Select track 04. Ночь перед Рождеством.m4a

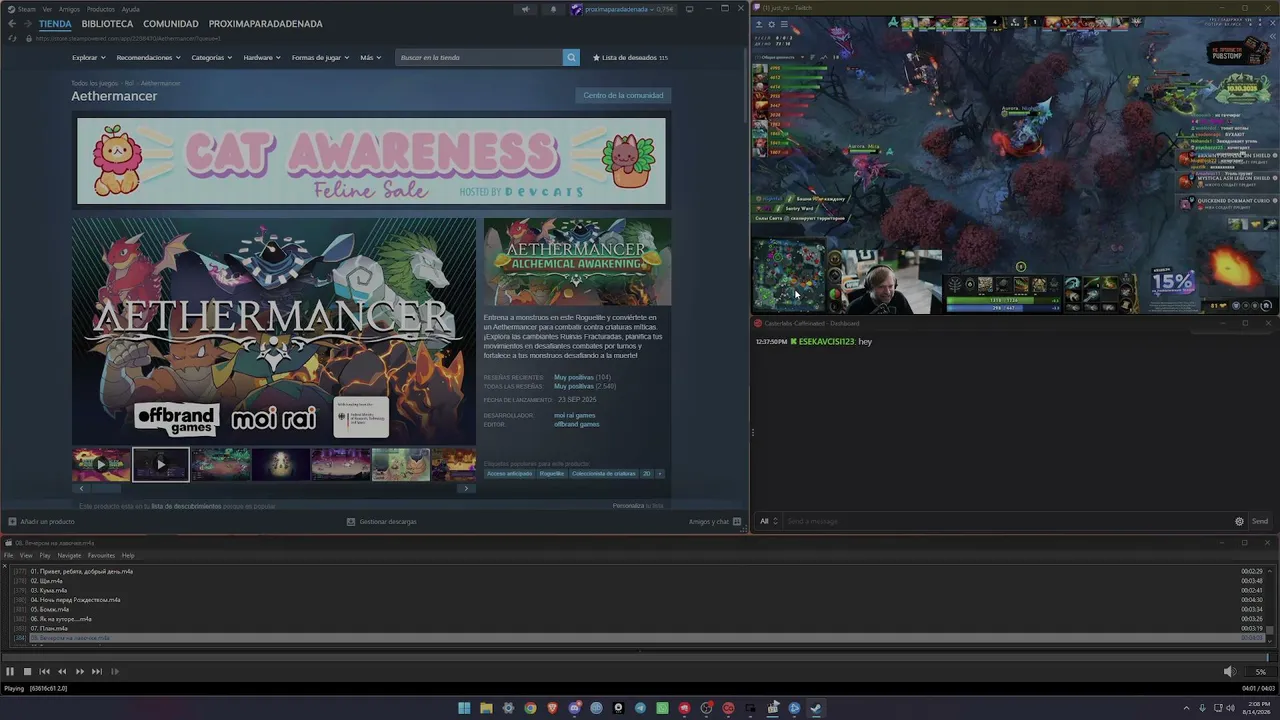tap(75, 600)
